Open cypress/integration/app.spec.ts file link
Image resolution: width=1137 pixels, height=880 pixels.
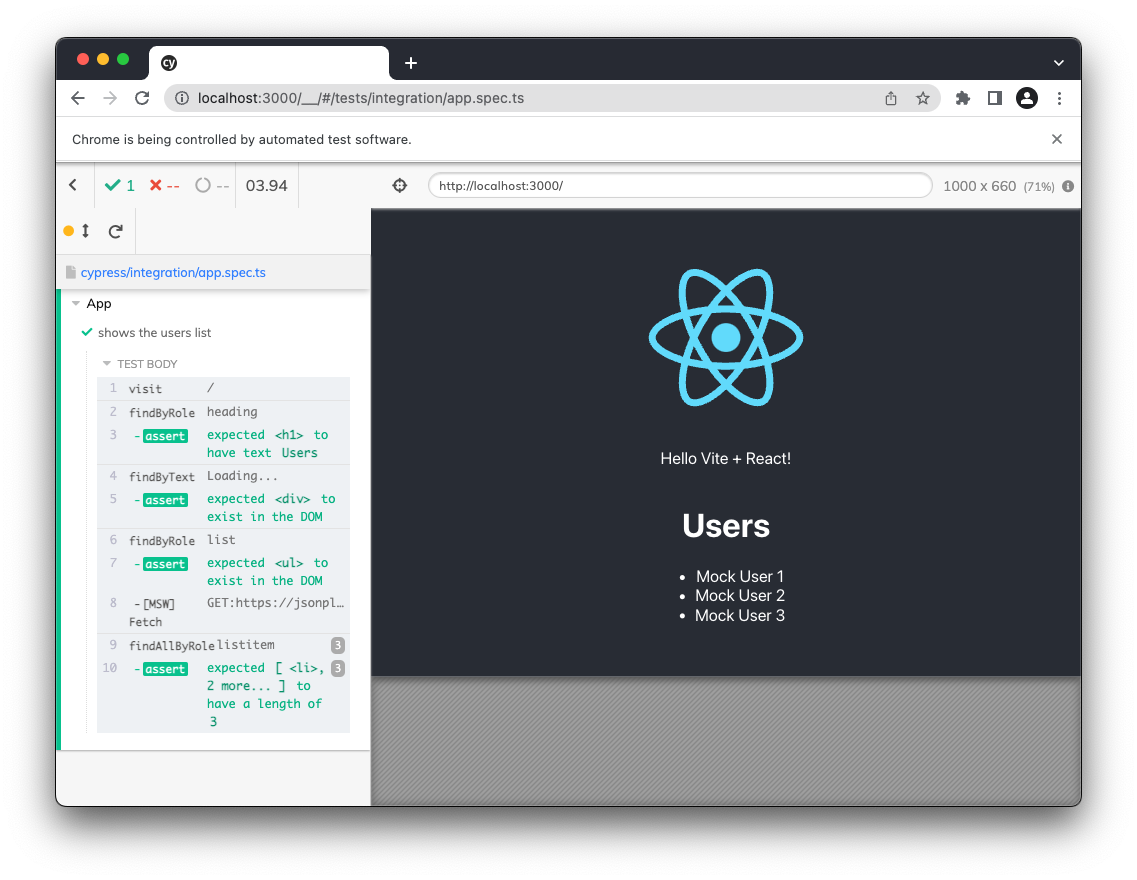(173, 273)
